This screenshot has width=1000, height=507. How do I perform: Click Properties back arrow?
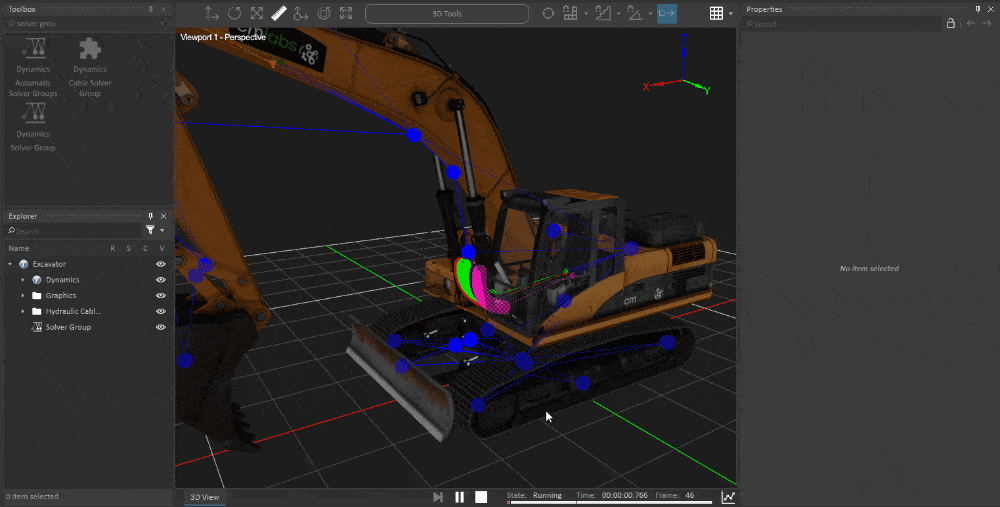point(971,24)
